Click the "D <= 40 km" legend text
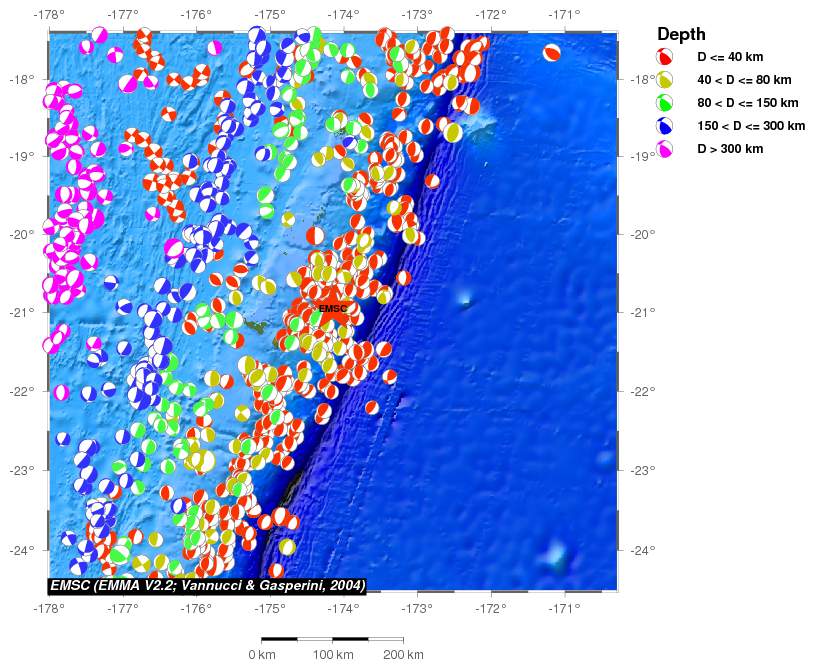Screen dimensions: 815x669 731,57
